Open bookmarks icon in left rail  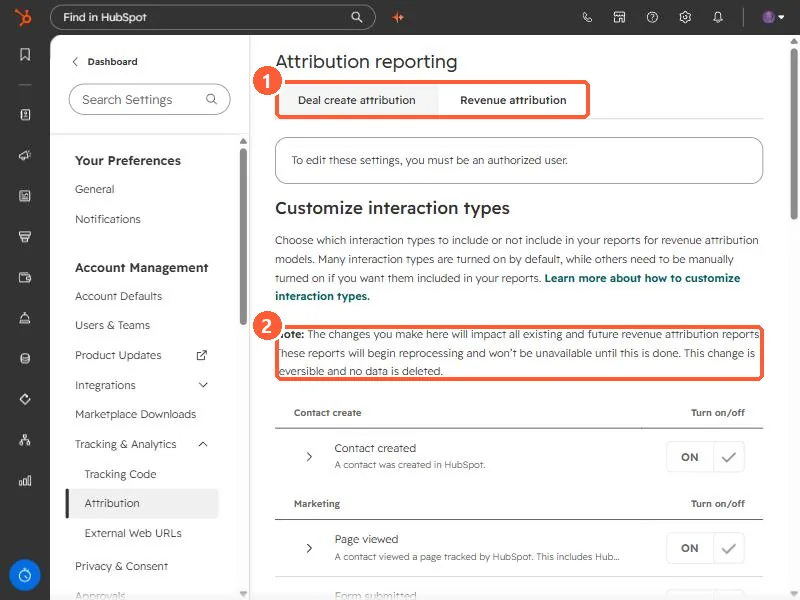[x=25, y=55]
